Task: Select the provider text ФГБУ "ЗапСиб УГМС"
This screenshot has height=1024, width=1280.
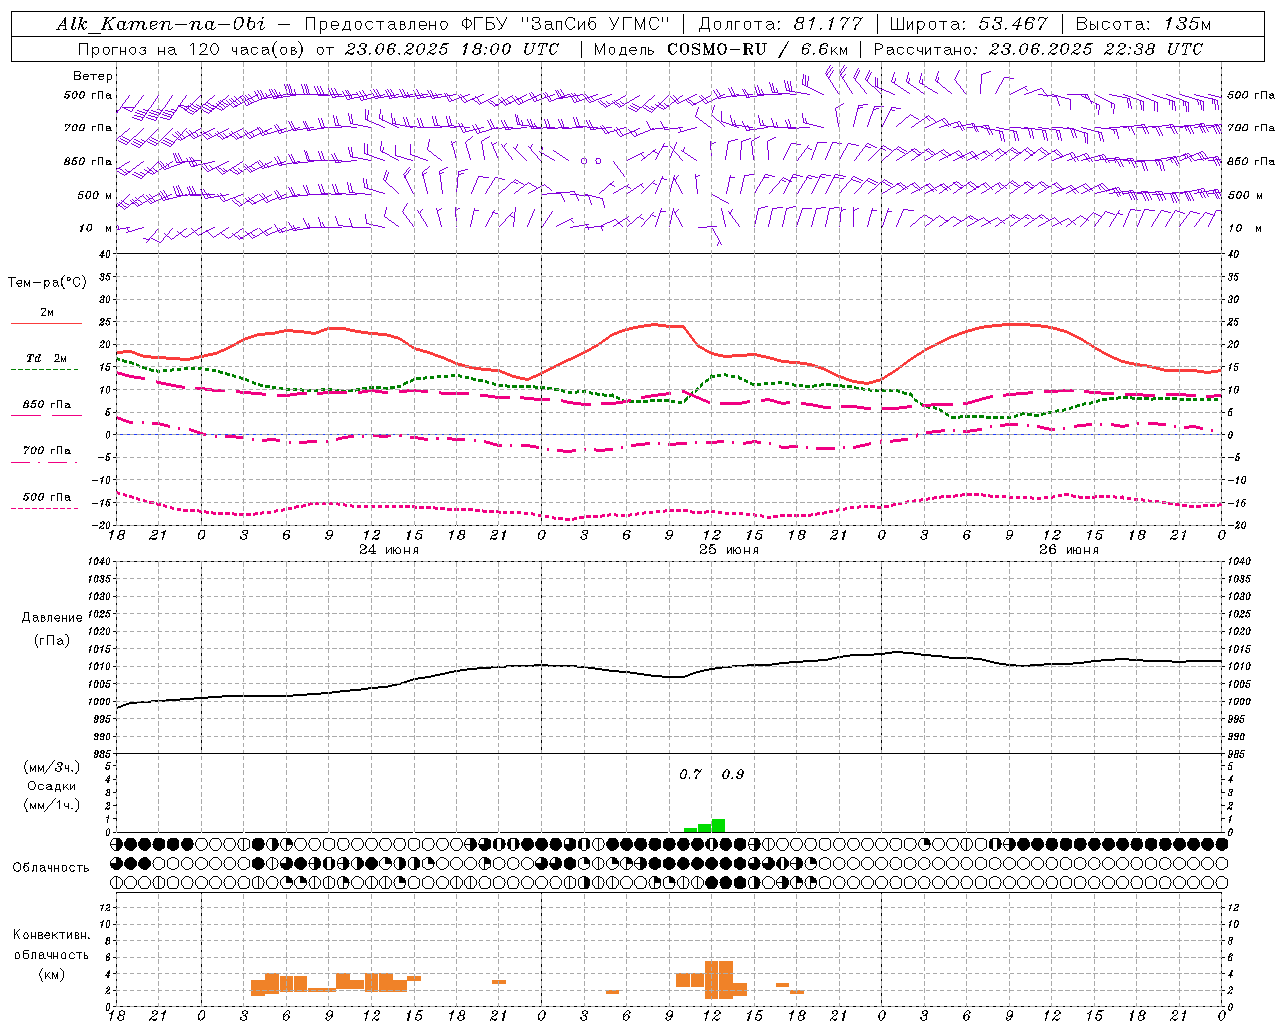Action: (566, 24)
